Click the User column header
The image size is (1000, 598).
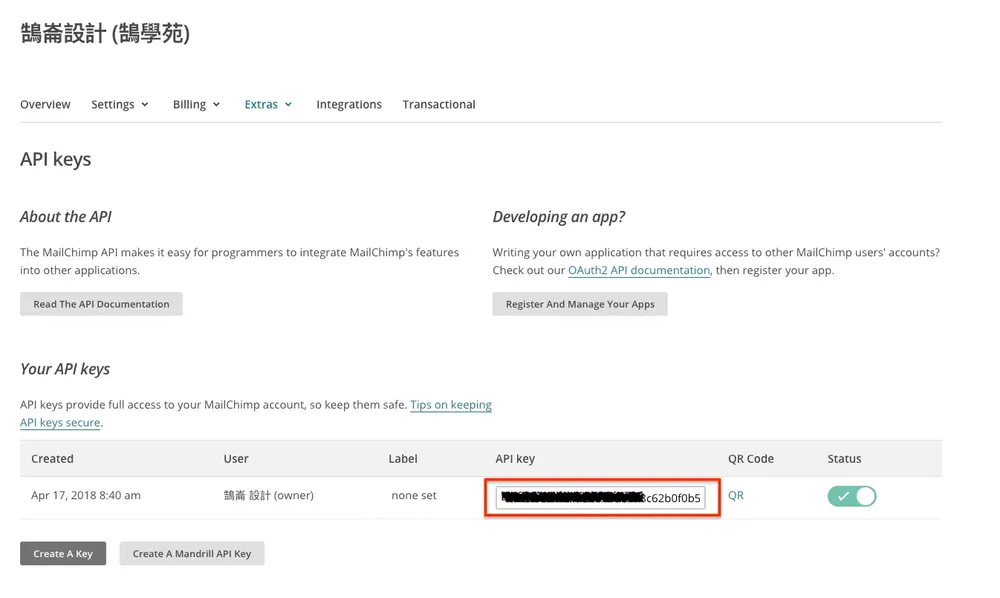[236, 458]
